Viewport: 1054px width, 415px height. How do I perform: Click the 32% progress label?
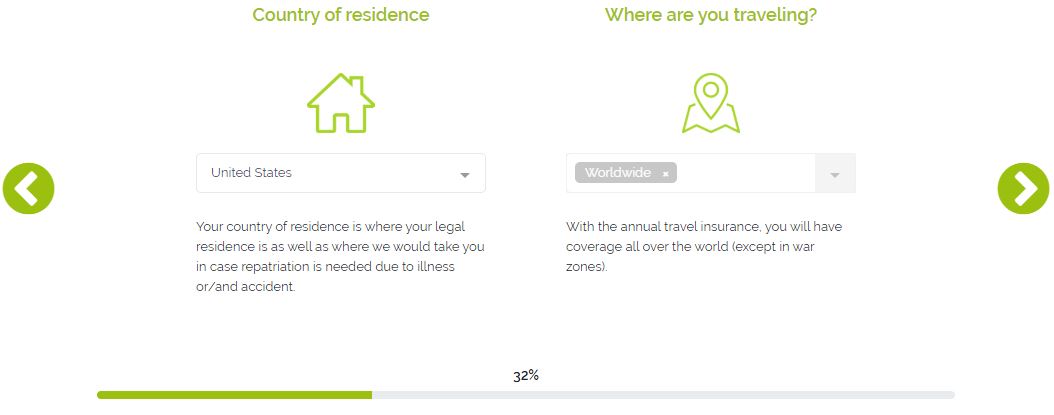526,376
